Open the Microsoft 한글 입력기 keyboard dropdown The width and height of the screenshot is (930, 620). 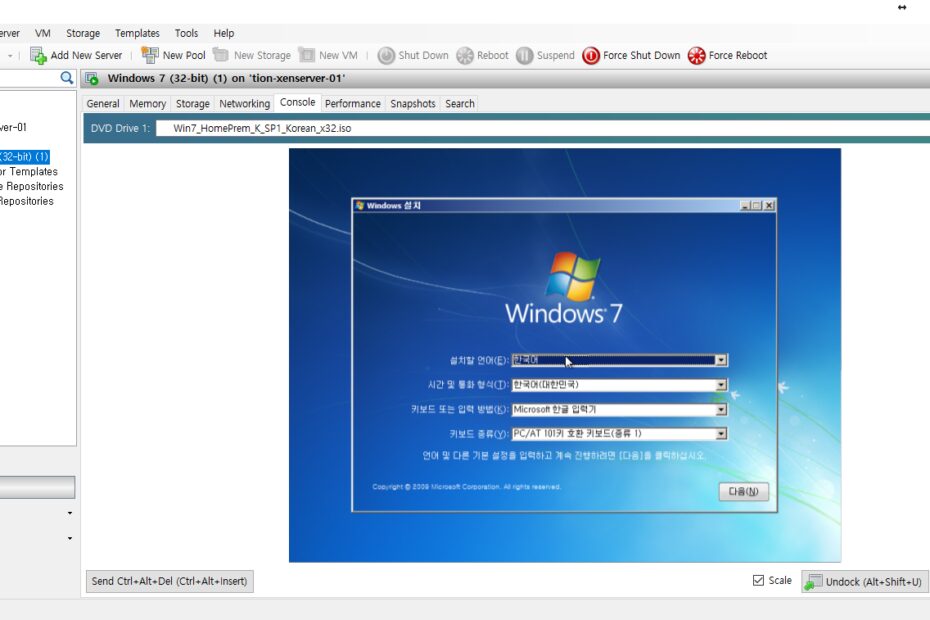(721, 409)
